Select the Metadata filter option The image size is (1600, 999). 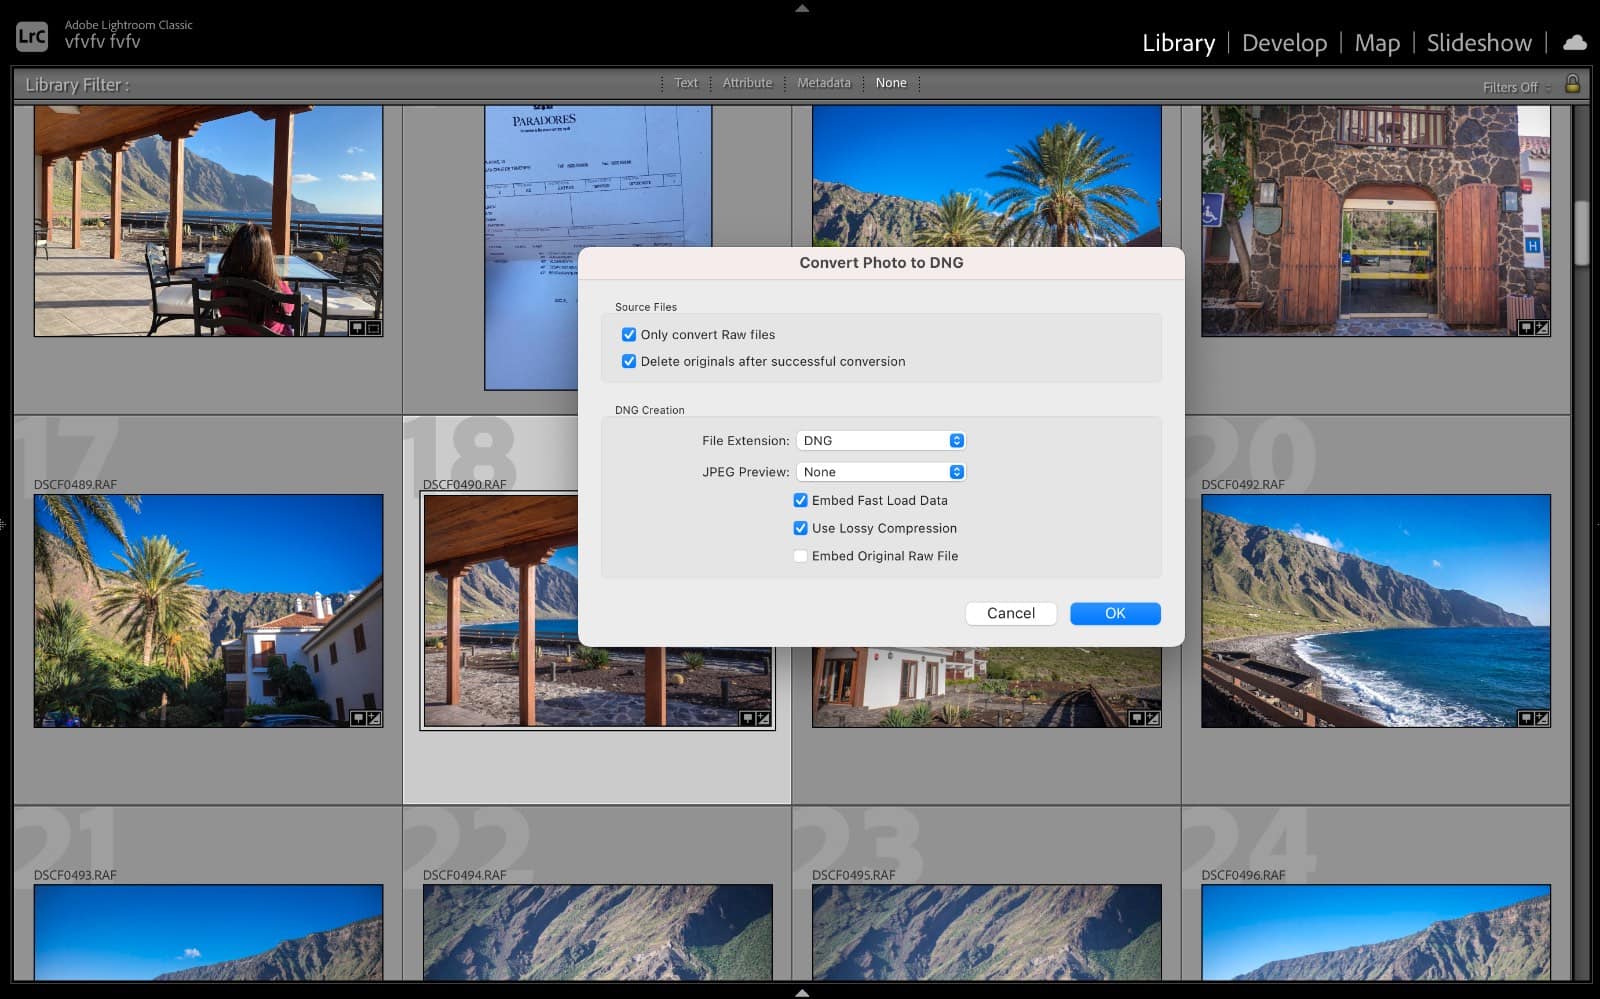pyautogui.click(x=824, y=83)
